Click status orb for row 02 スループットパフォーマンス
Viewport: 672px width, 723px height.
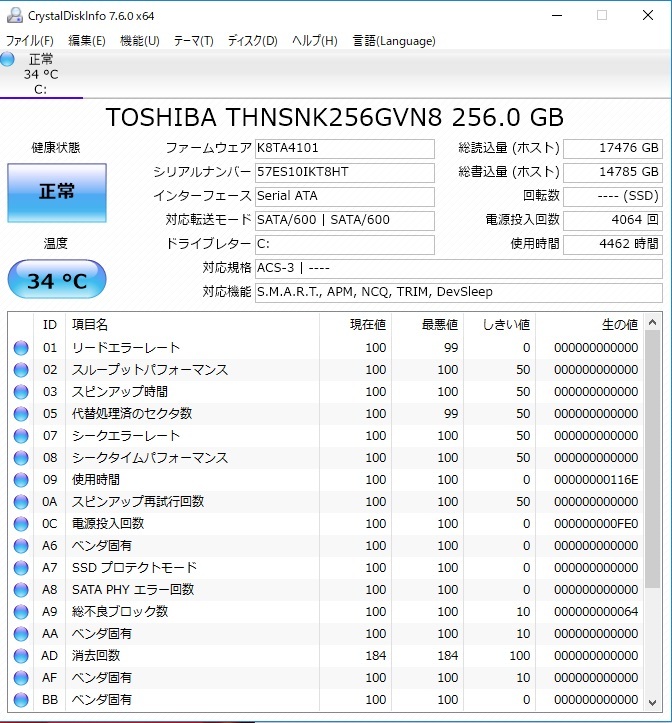[x=21, y=370]
